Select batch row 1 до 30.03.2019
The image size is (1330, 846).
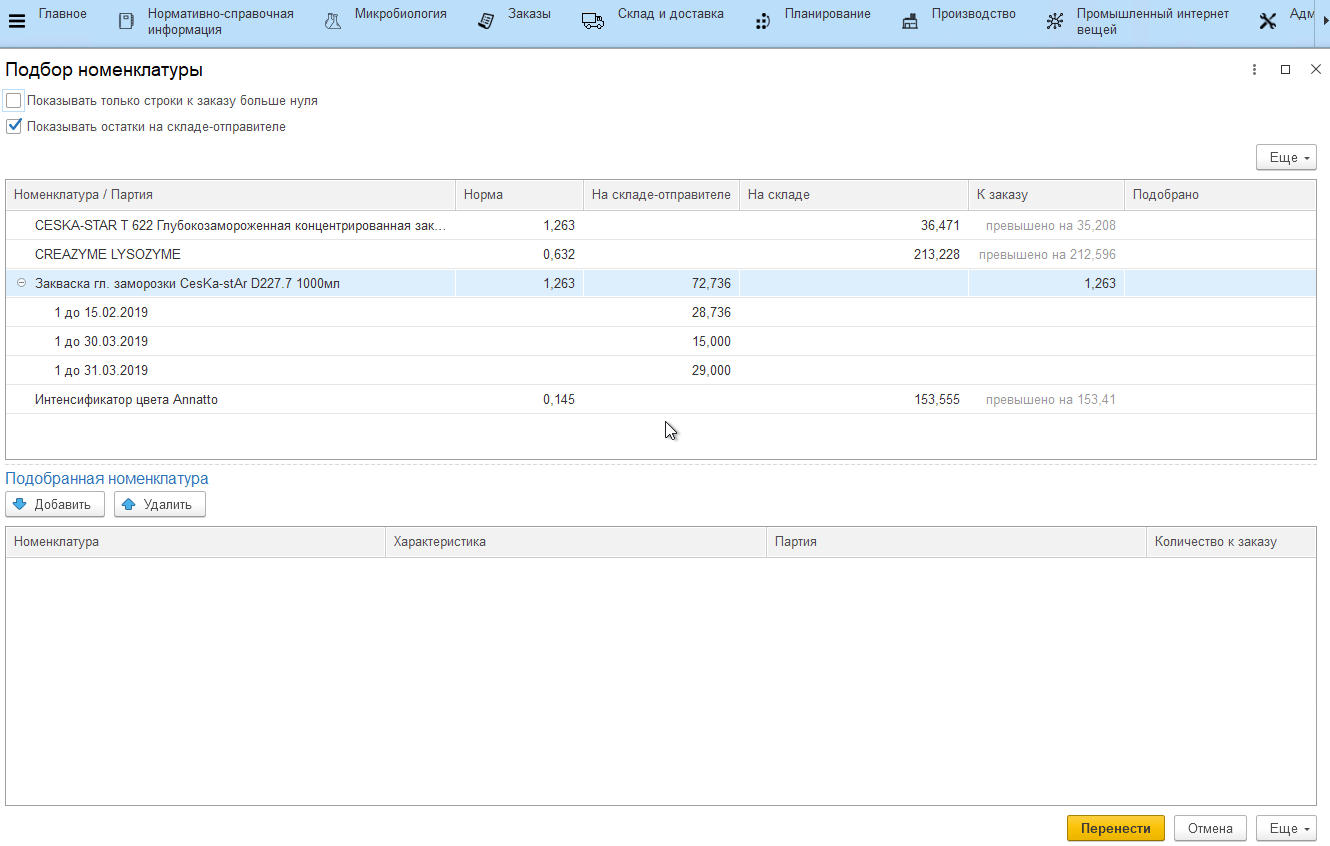101,342
